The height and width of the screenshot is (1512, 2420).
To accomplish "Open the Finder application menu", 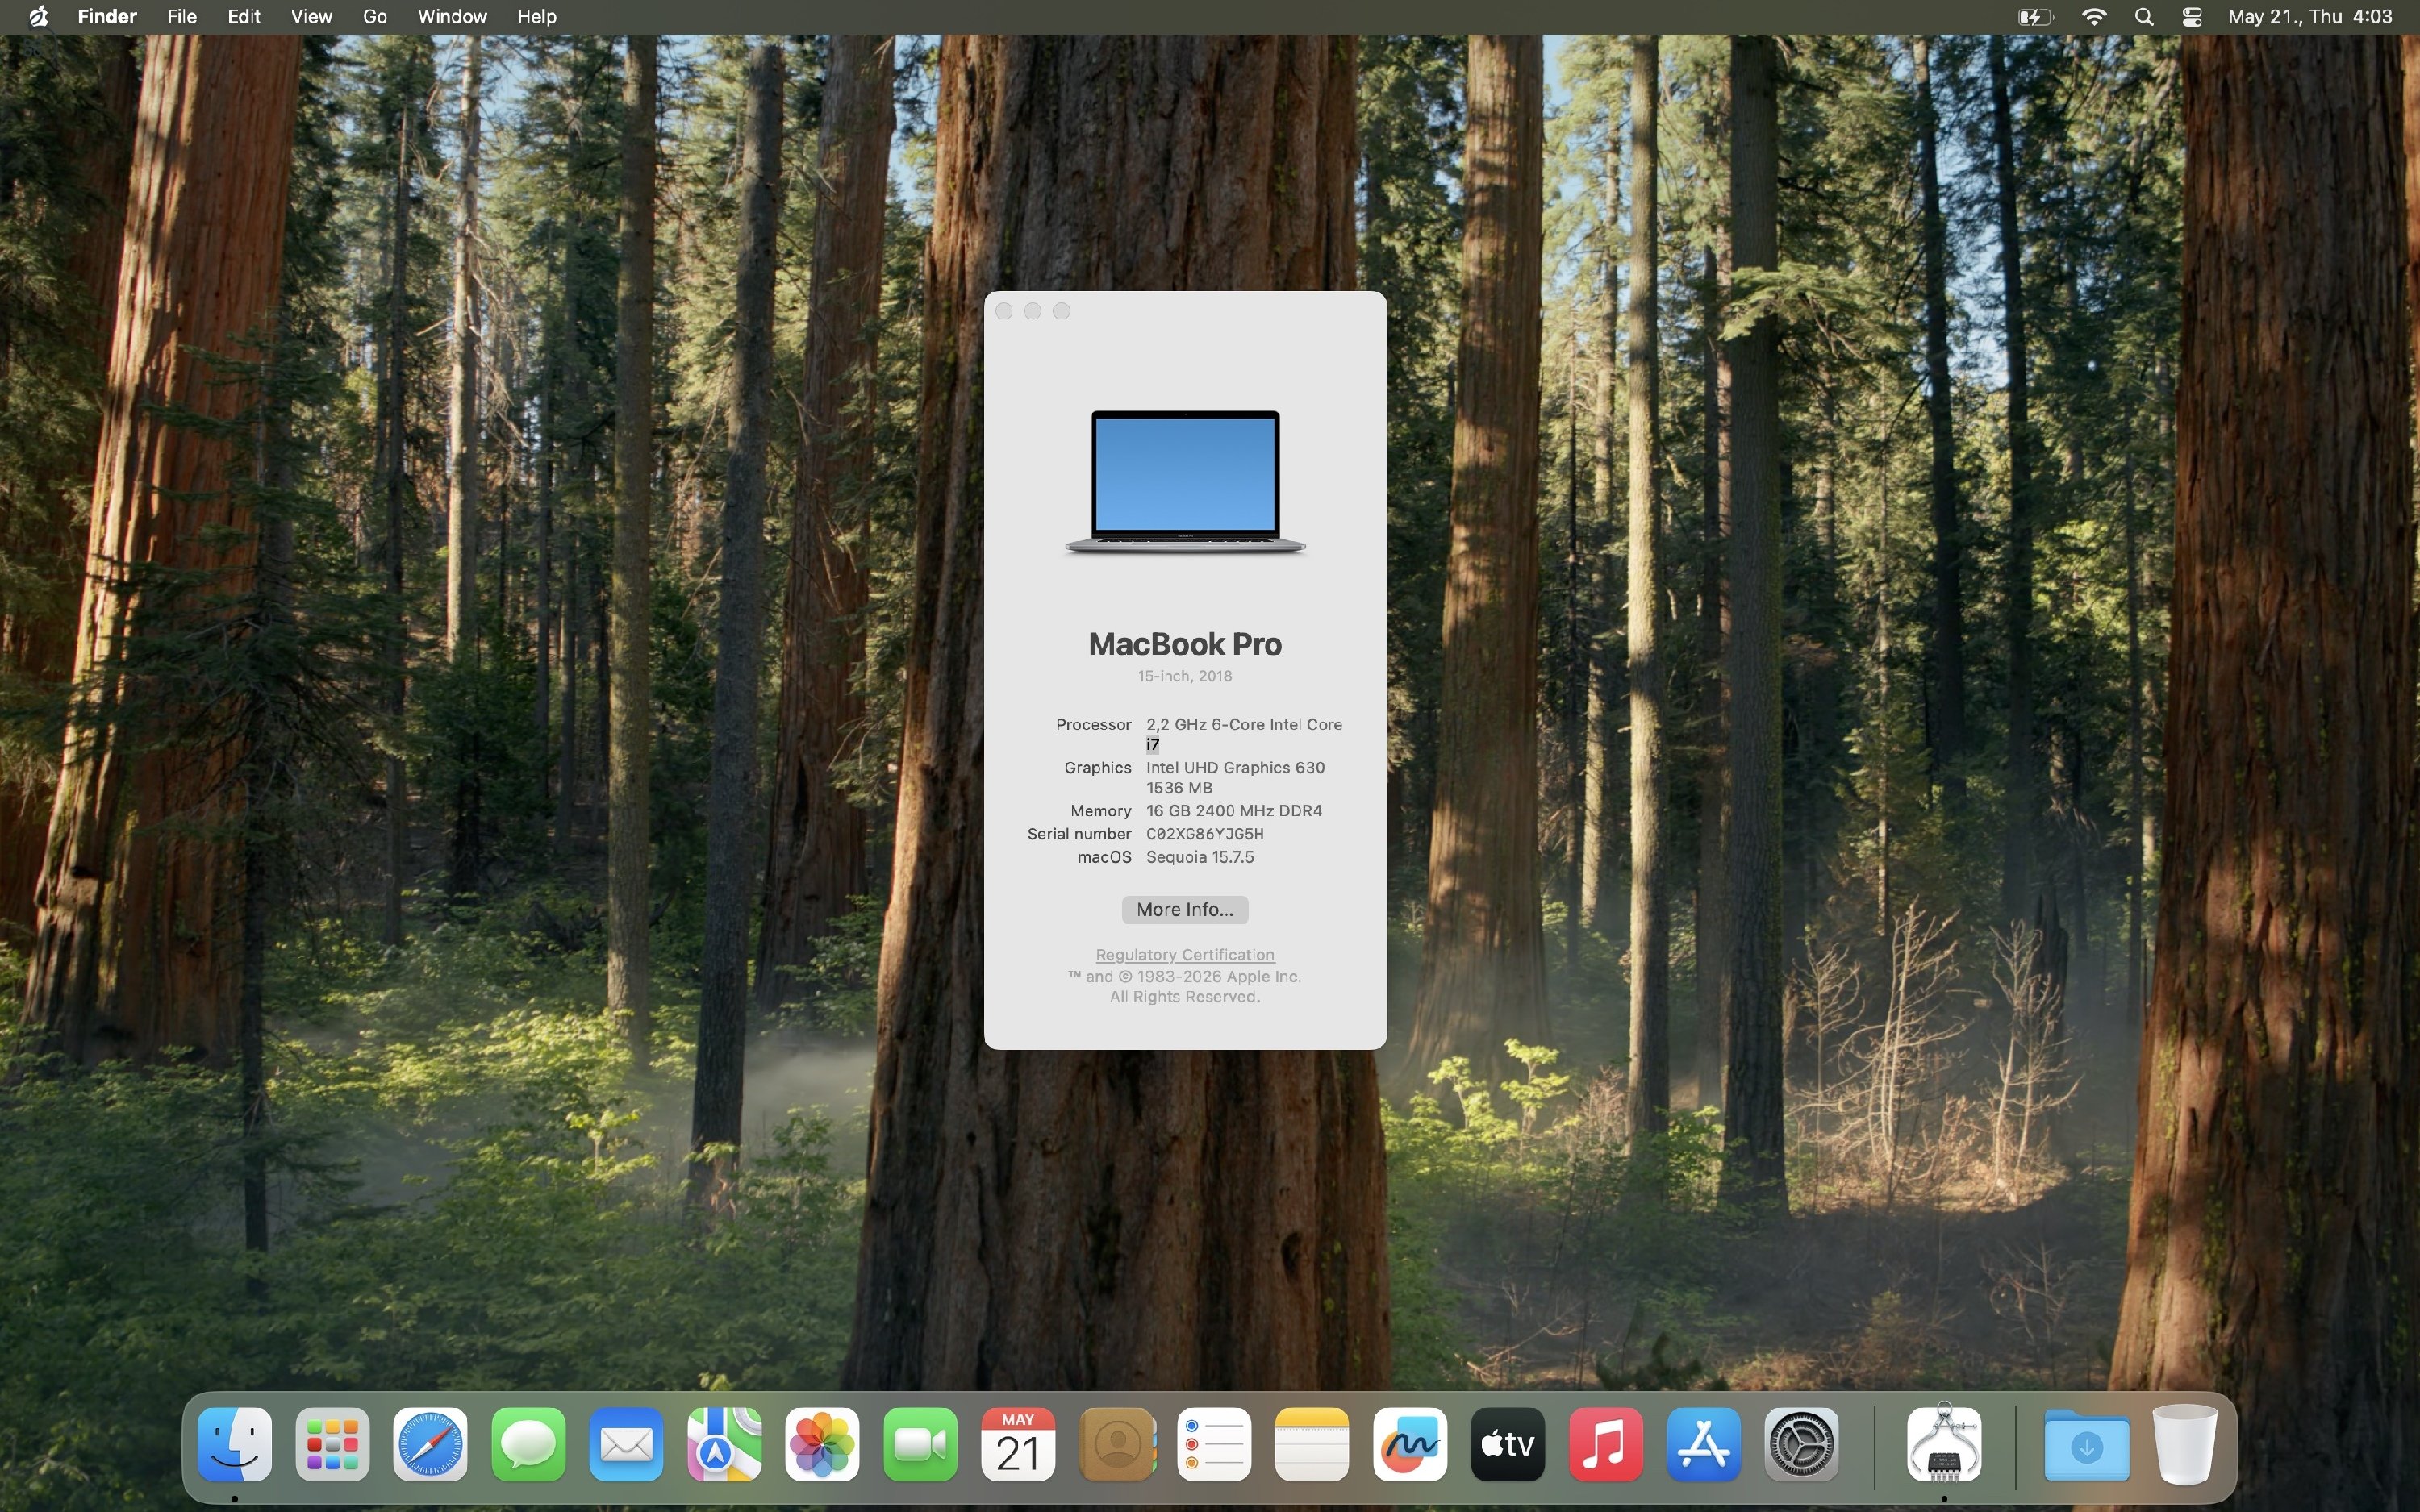I will coord(107,17).
